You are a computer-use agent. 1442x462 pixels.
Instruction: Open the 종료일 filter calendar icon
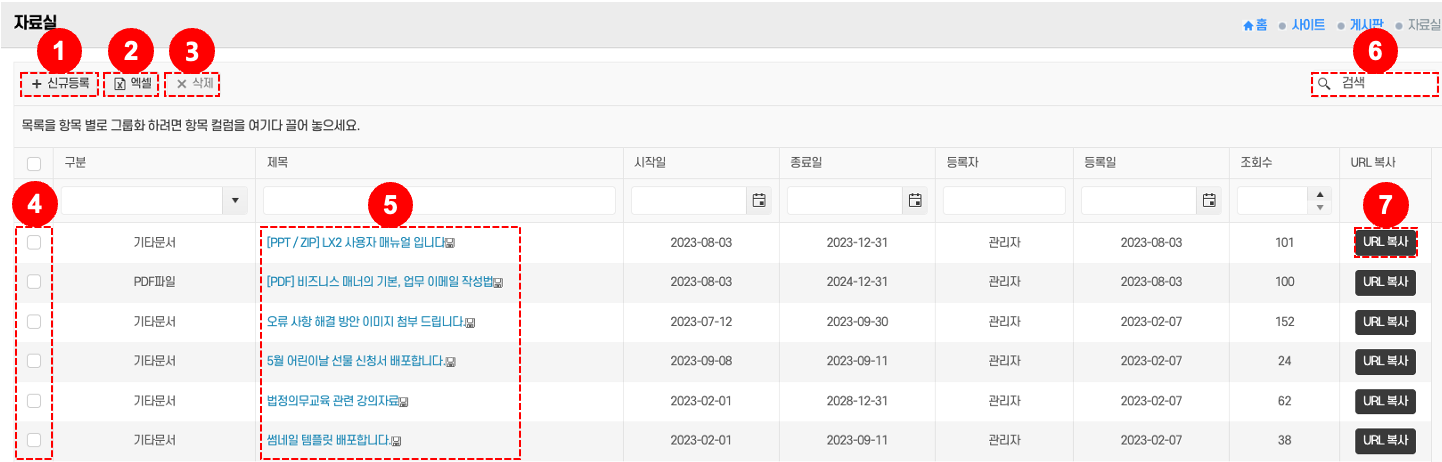914,201
